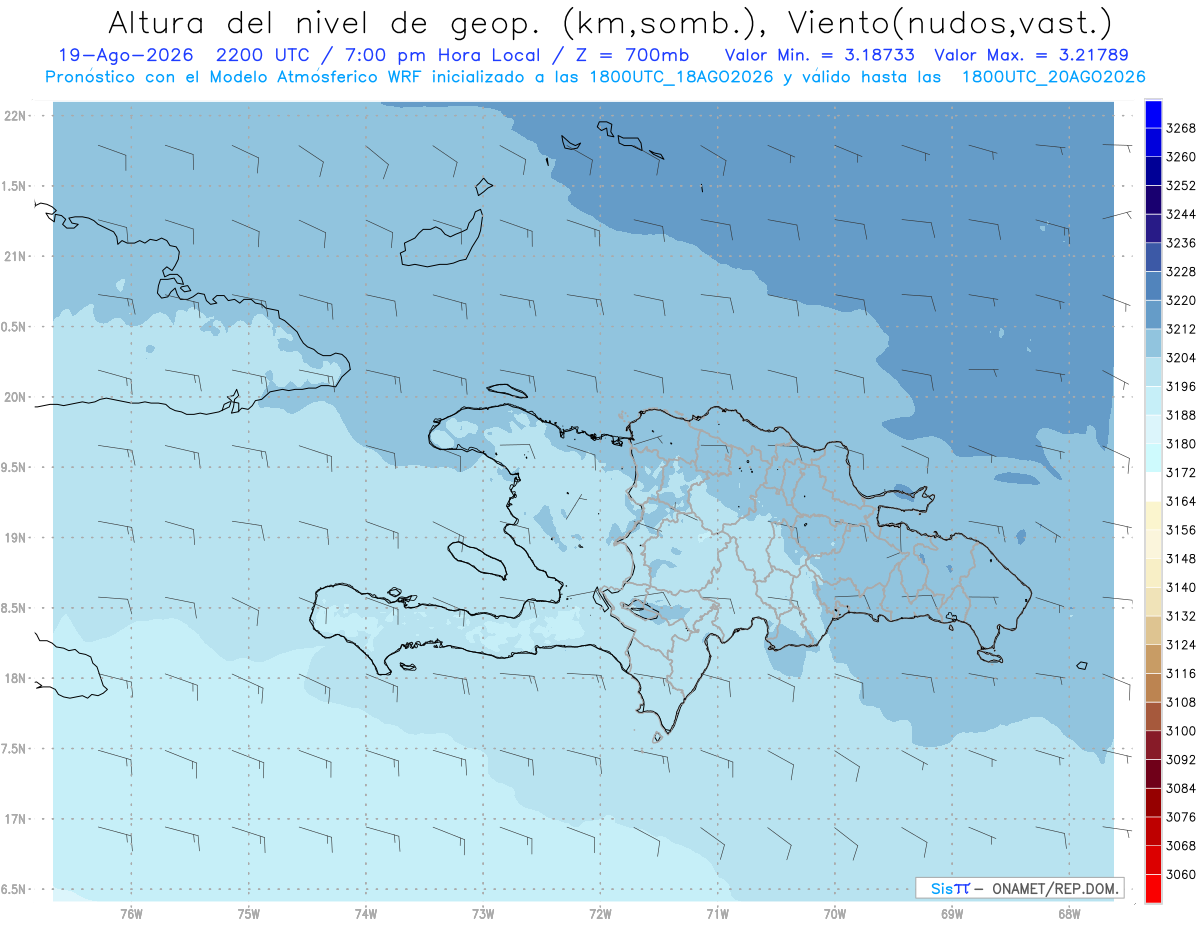1200x927 pixels.
Task: Click the '3220' colorbar value
Action: coord(1181,300)
